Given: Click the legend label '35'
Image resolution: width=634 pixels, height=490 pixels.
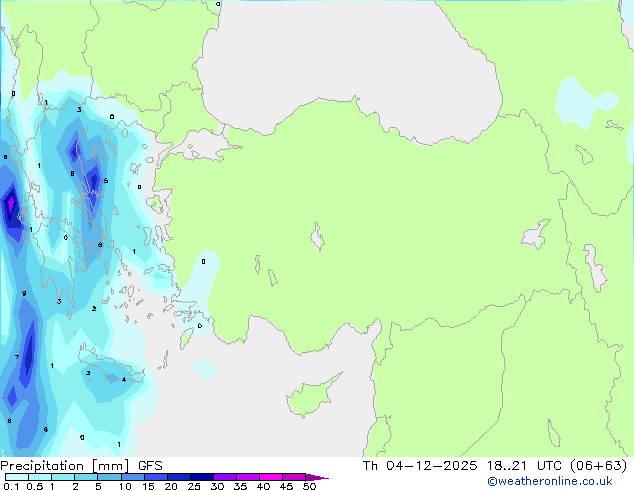Looking at the screenshot, I should 240,486.
